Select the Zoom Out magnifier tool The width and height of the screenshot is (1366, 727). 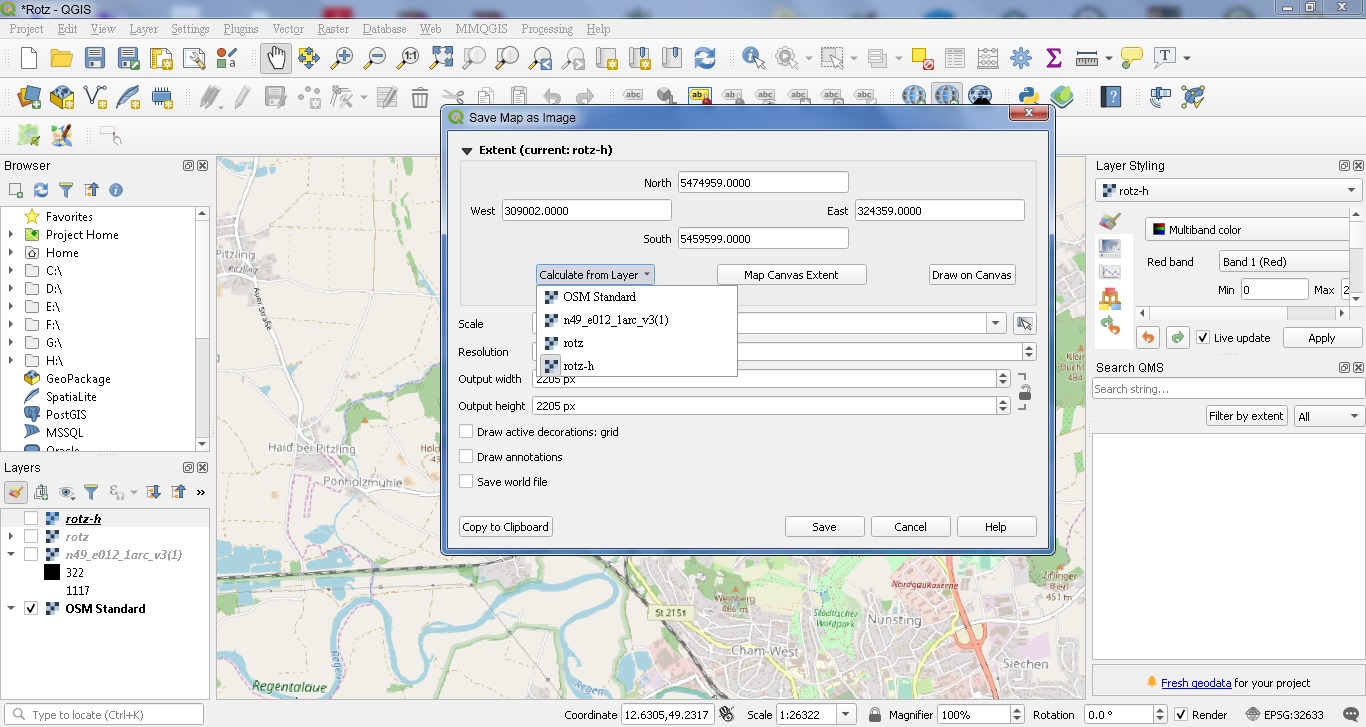(x=375, y=58)
